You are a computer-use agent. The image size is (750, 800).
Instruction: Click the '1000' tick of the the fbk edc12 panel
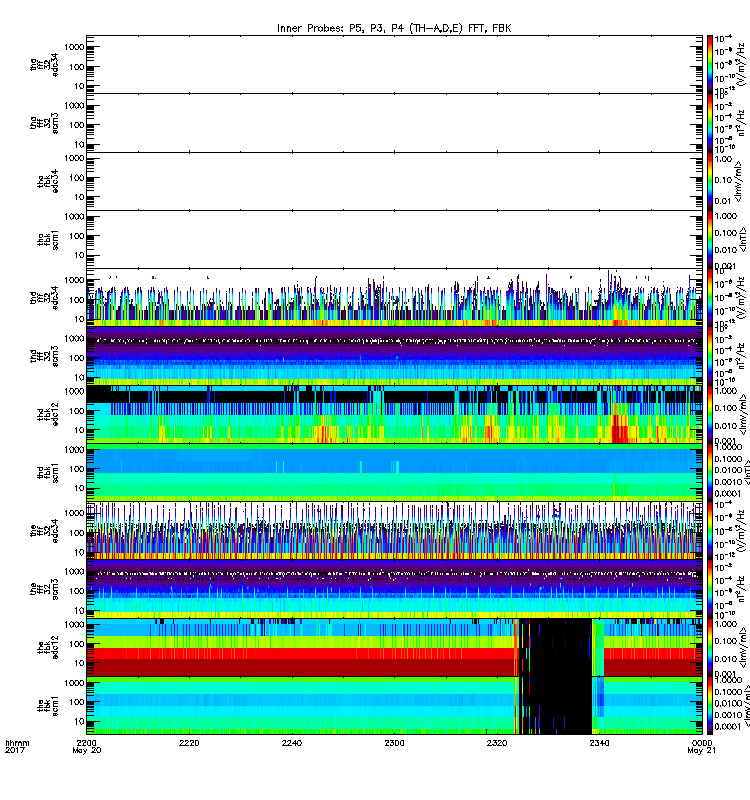pyautogui.click(x=74, y=624)
